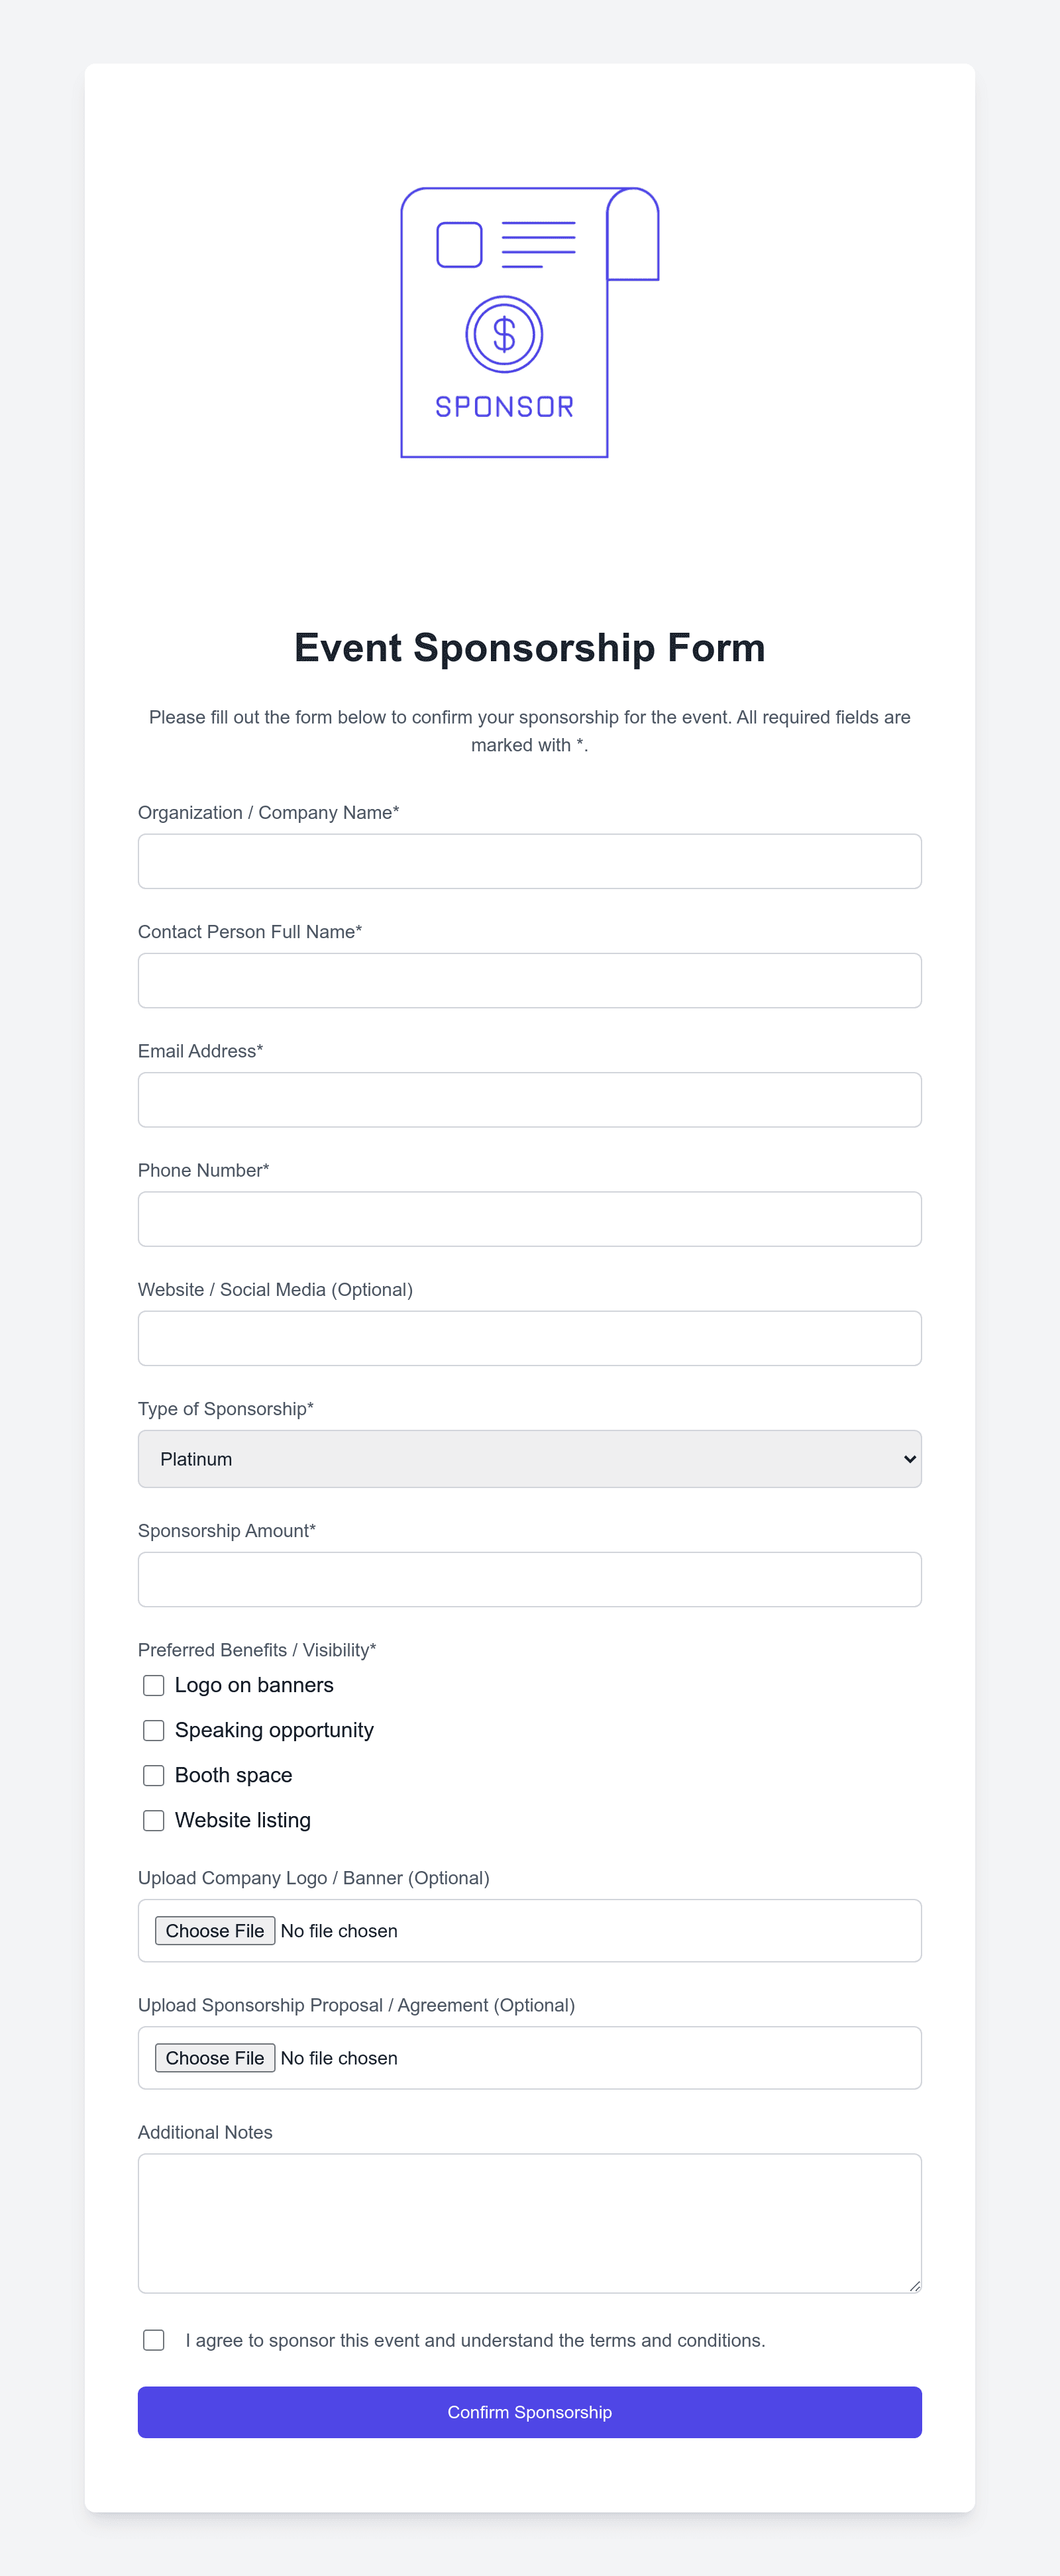Screen dimensions: 1060x2576
Task: Enable the Speaking opportunity option
Action: pos(153,1730)
